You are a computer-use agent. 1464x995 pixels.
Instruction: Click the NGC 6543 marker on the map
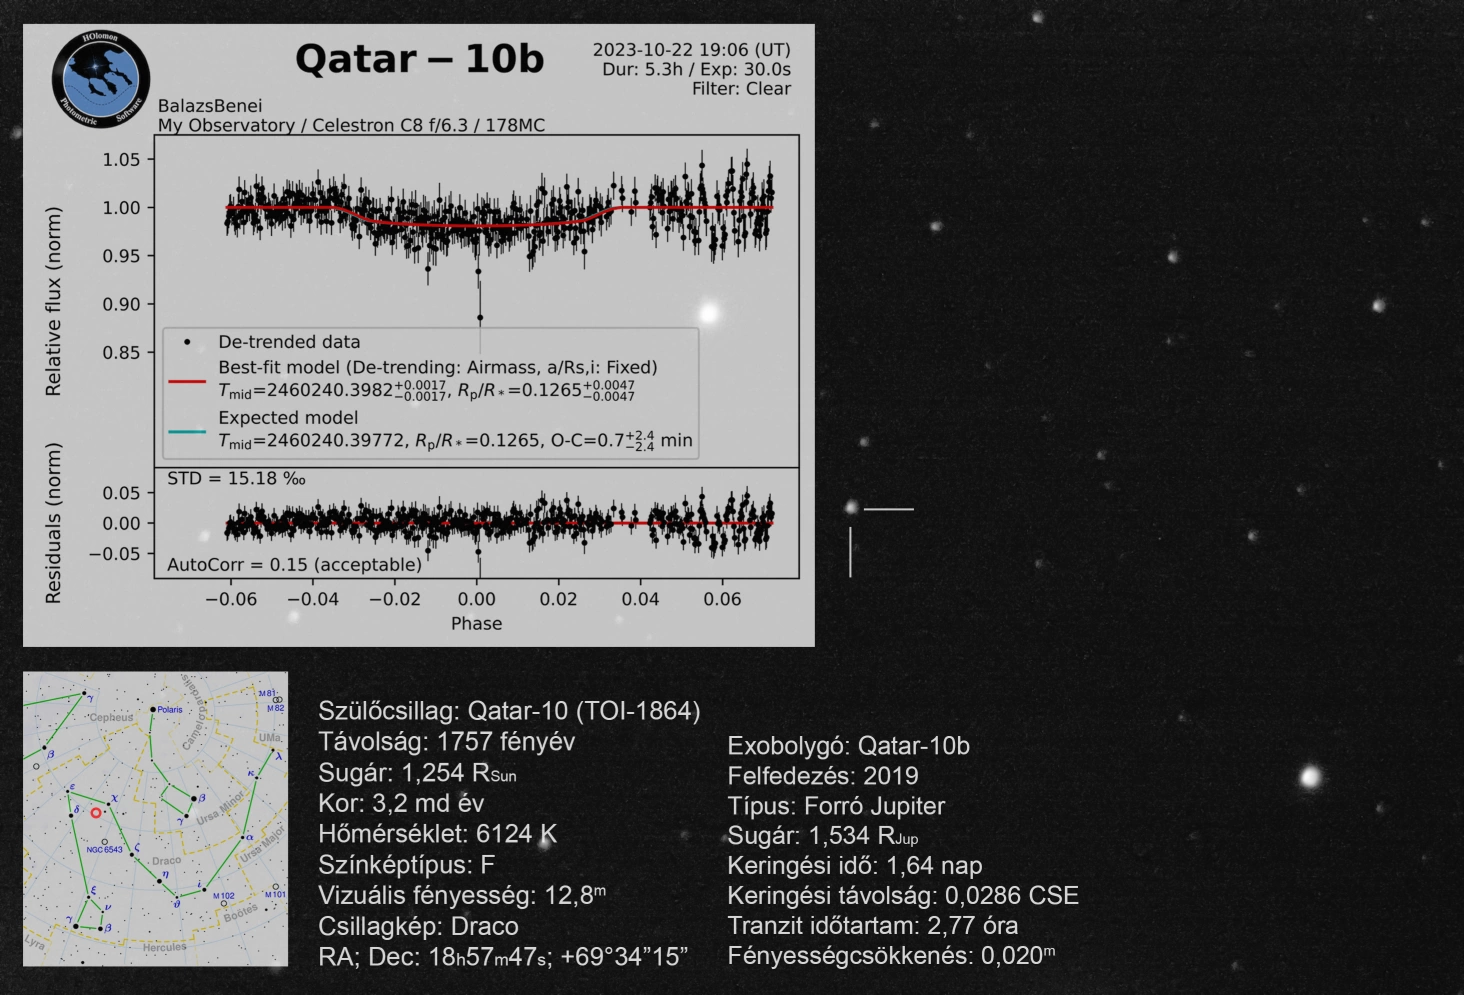pos(105,842)
